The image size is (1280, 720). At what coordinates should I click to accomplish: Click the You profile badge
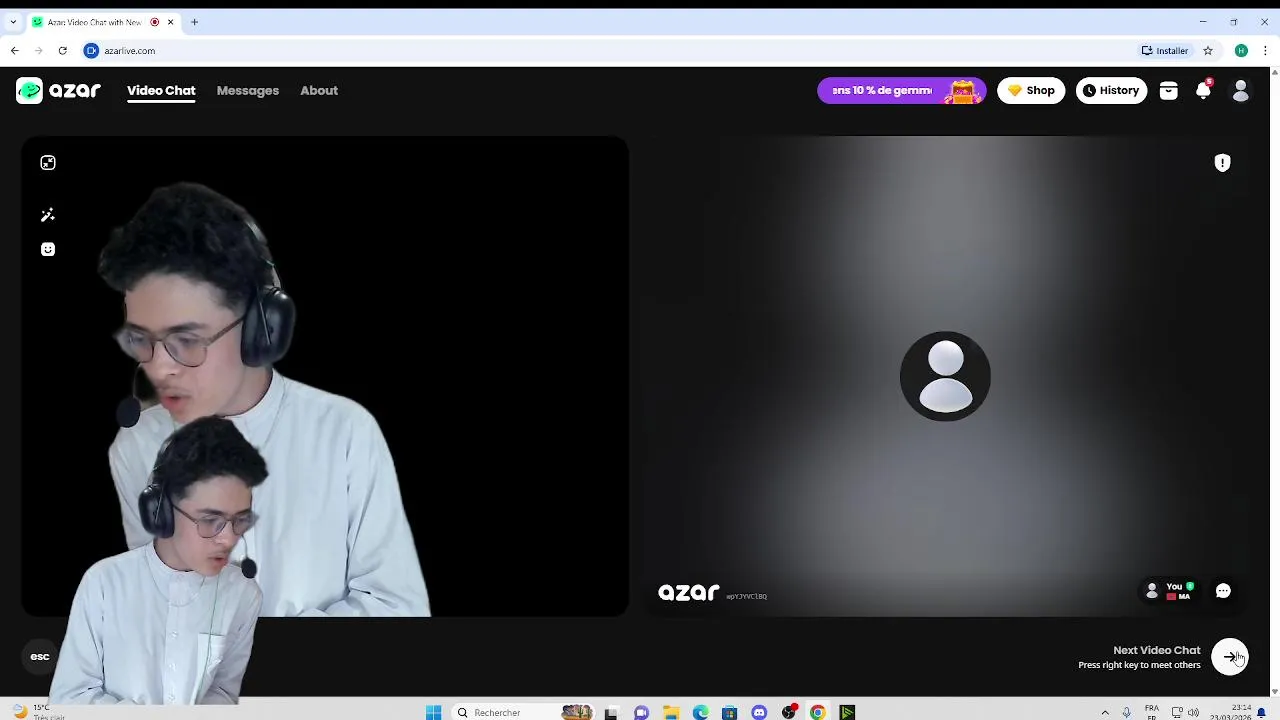(x=1169, y=591)
